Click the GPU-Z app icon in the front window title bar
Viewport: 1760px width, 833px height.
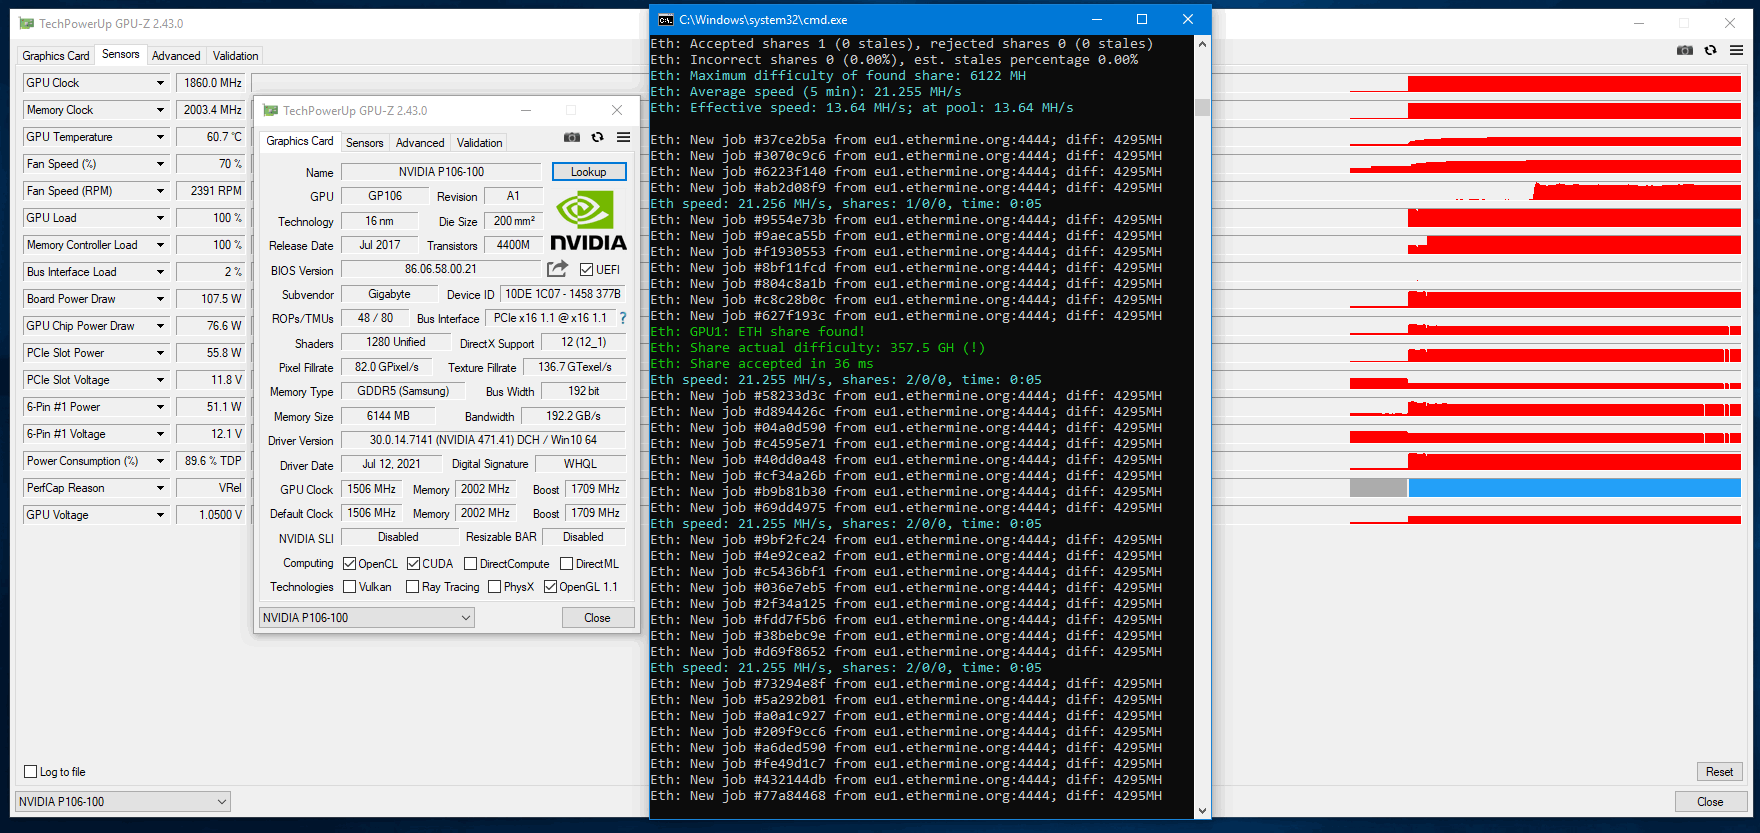point(270,110)
